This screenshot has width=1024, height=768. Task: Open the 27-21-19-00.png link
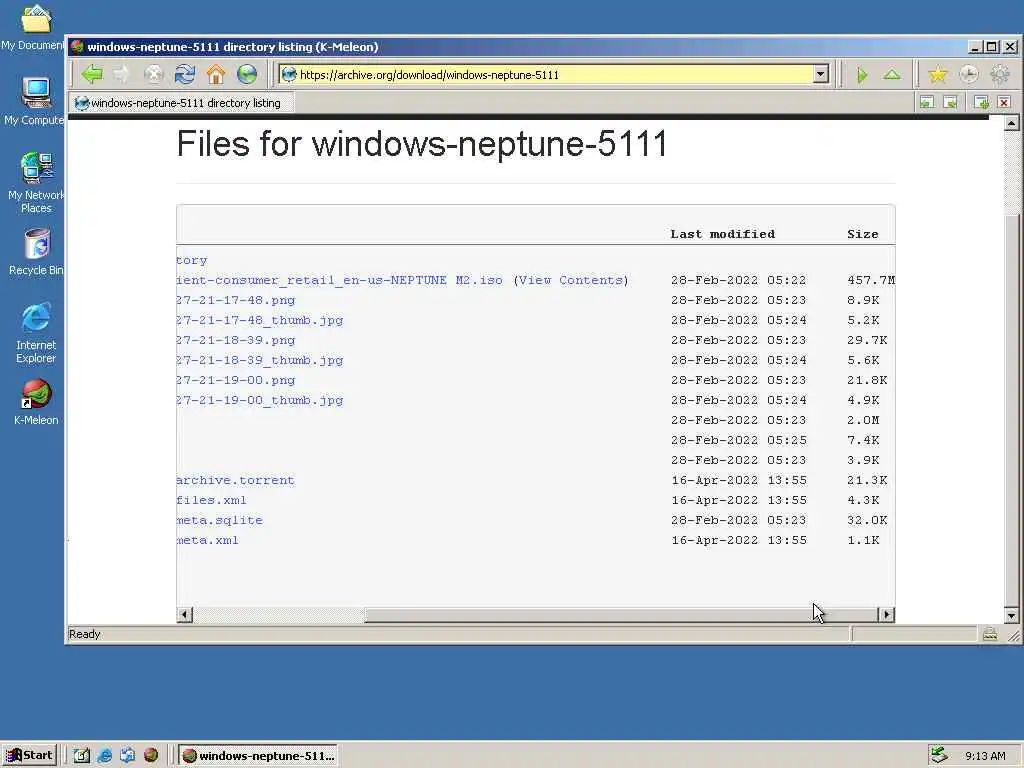236,380
